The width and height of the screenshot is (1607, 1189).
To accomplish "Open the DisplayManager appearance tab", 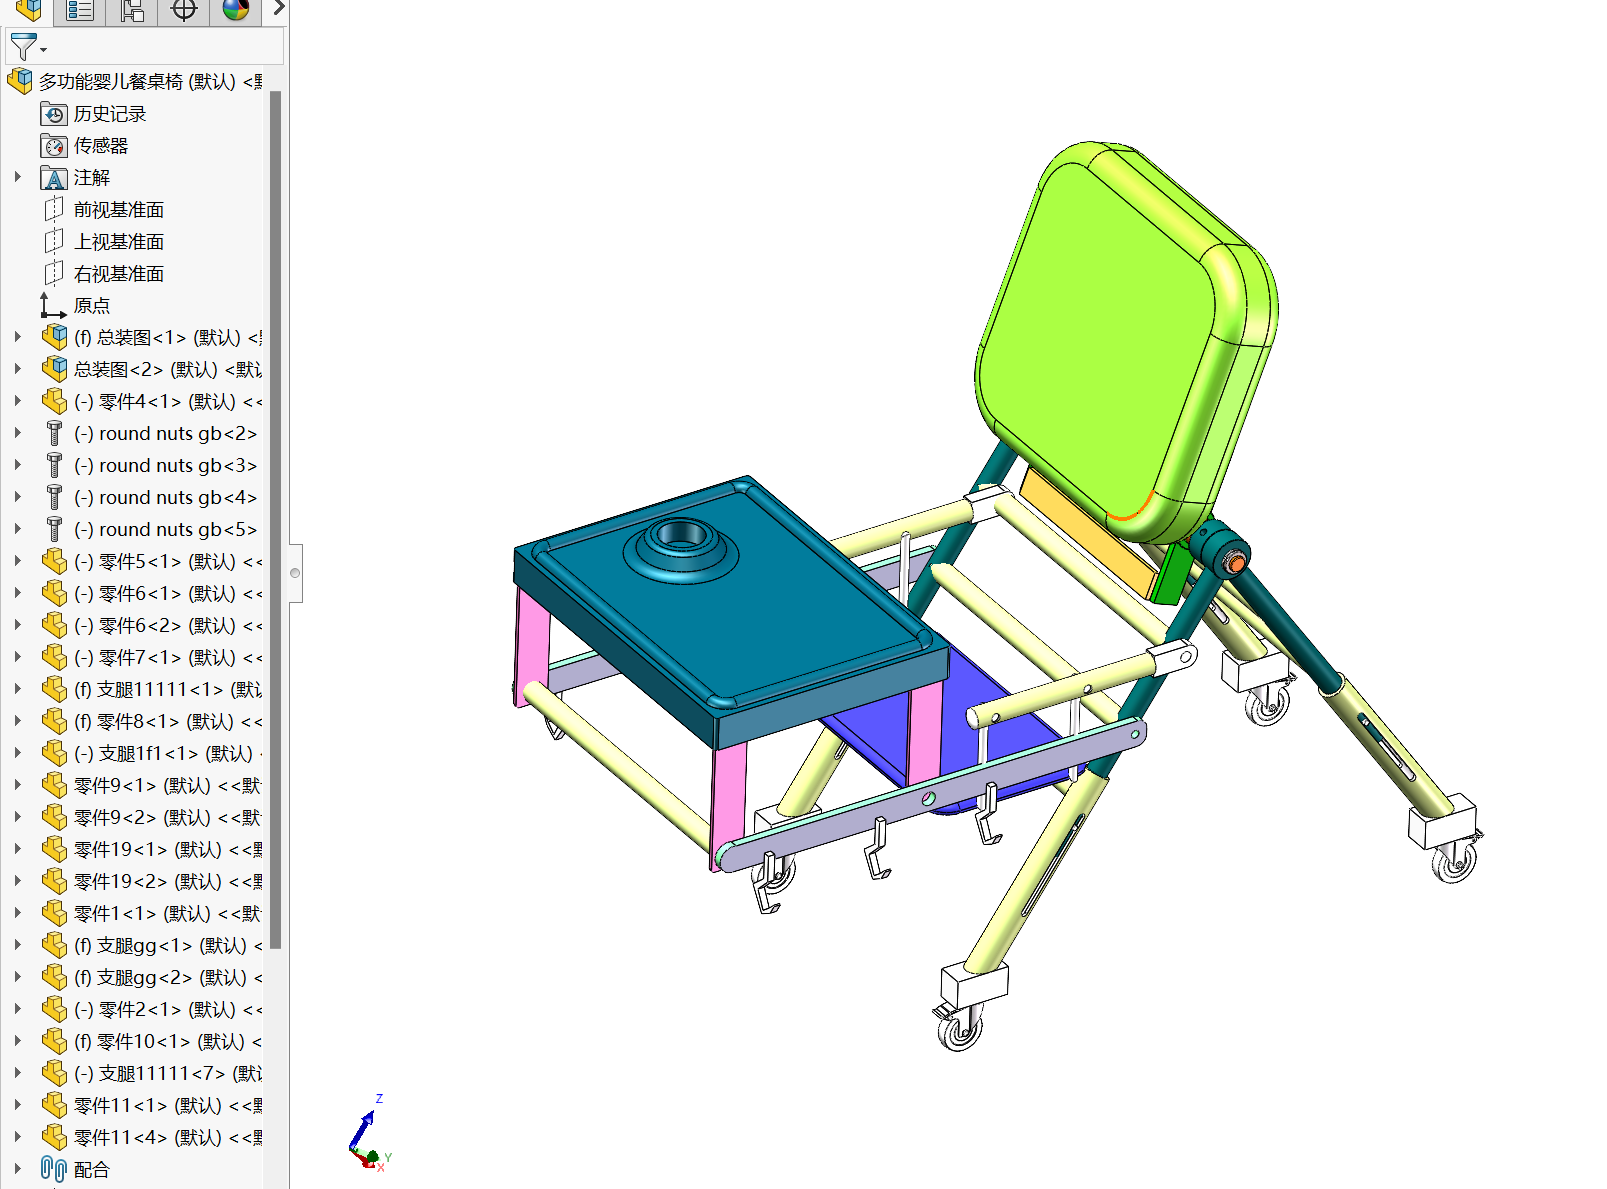I will [x=236, y=11].
